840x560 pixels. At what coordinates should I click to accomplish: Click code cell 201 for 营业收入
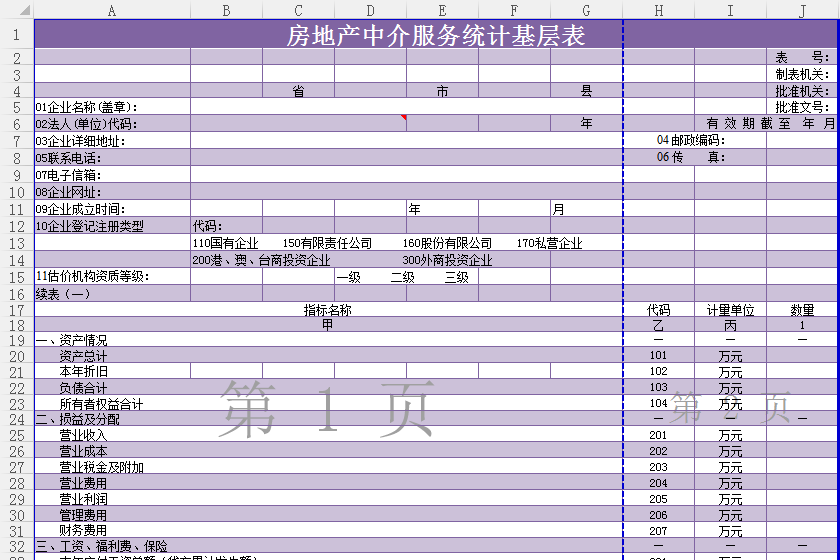point(658,435)
